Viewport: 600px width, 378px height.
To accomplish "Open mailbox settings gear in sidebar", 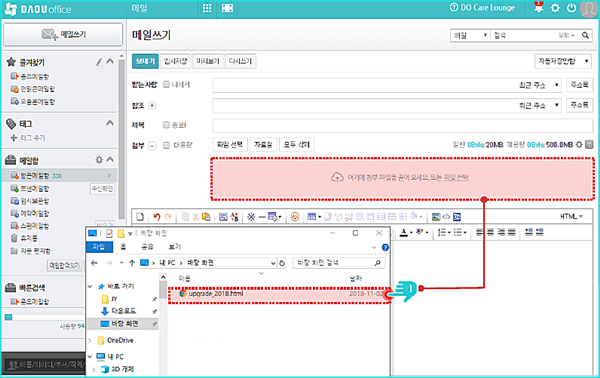I will point(99,160).
